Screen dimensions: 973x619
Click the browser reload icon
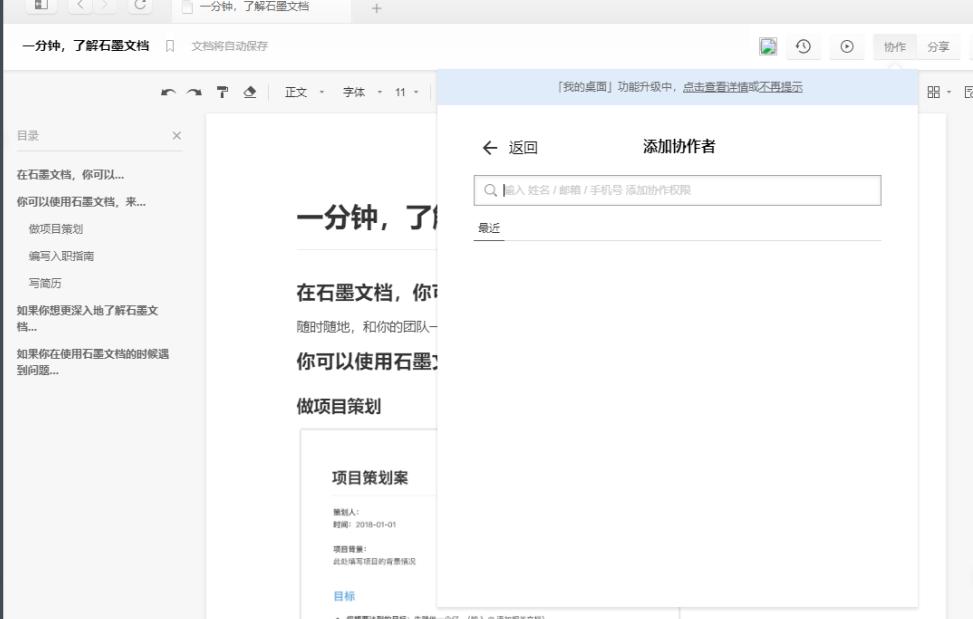pos(140,6)
